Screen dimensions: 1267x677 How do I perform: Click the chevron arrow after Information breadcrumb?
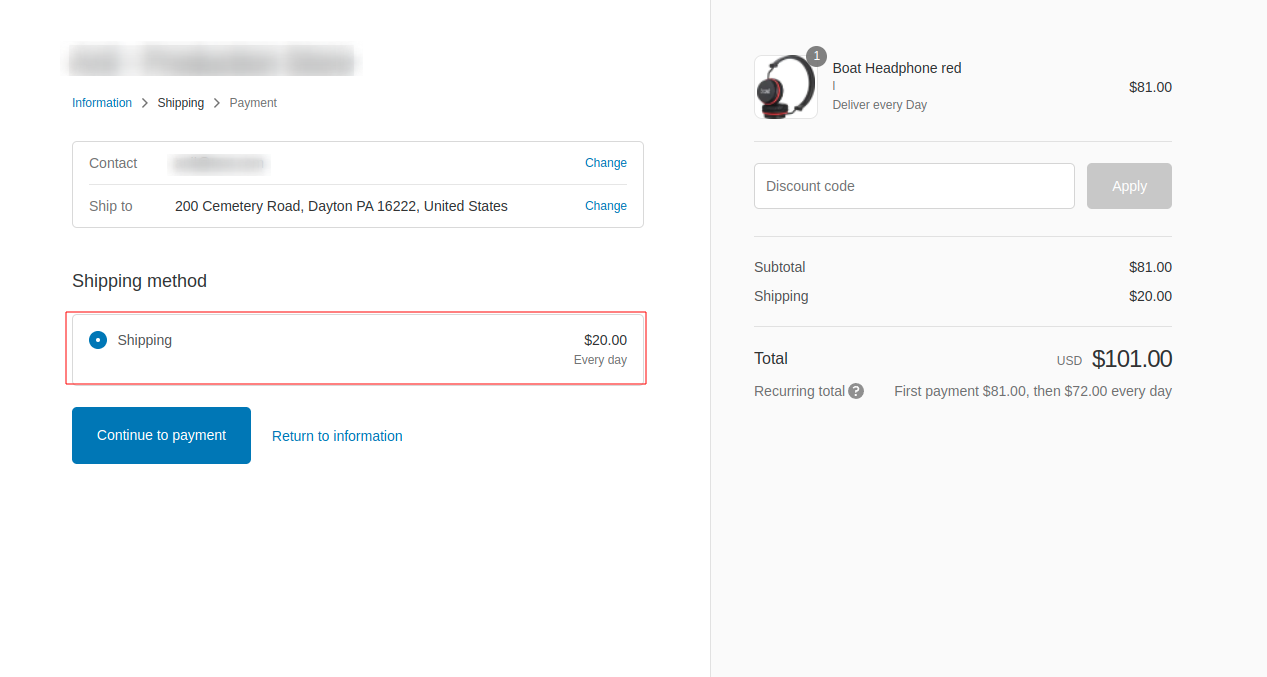[145, 103]
